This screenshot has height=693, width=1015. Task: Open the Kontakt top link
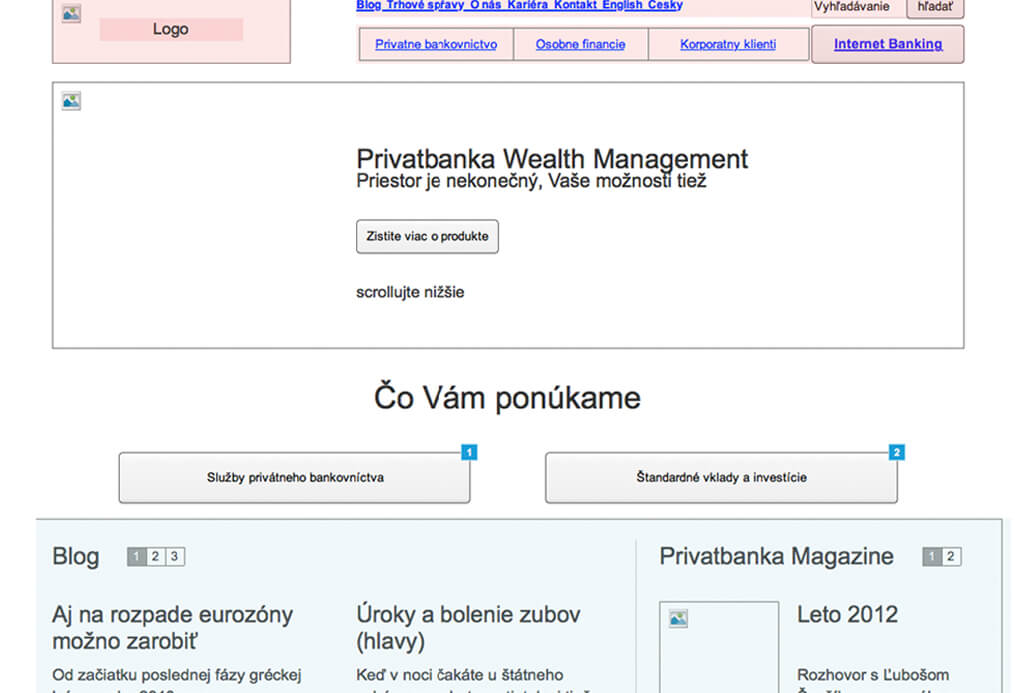tap(575, 5)
